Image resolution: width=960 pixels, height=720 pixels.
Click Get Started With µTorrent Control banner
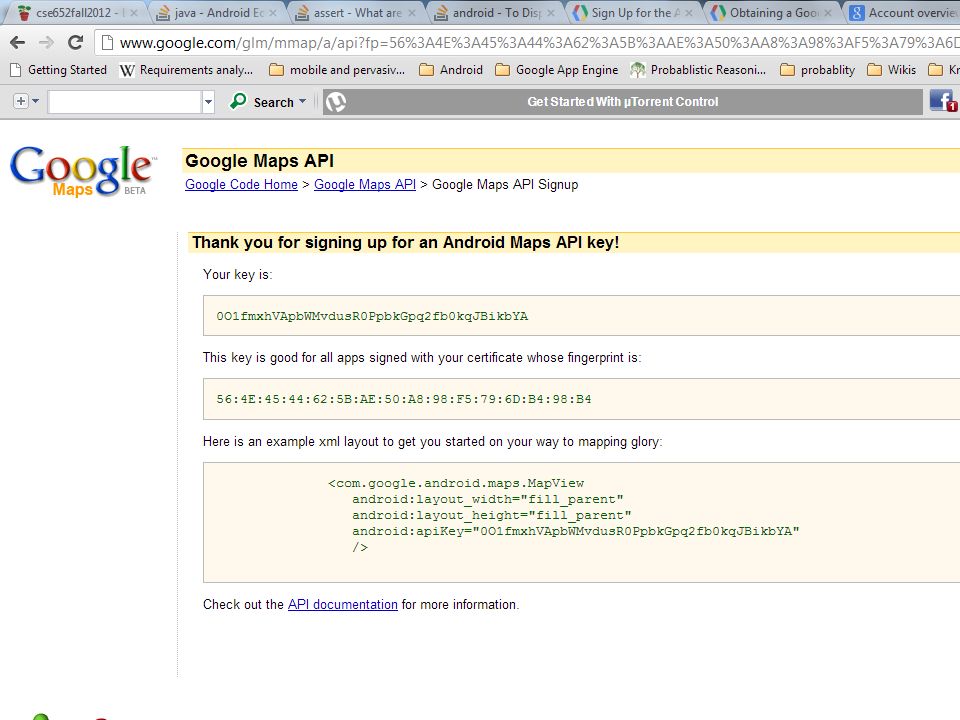623,102
